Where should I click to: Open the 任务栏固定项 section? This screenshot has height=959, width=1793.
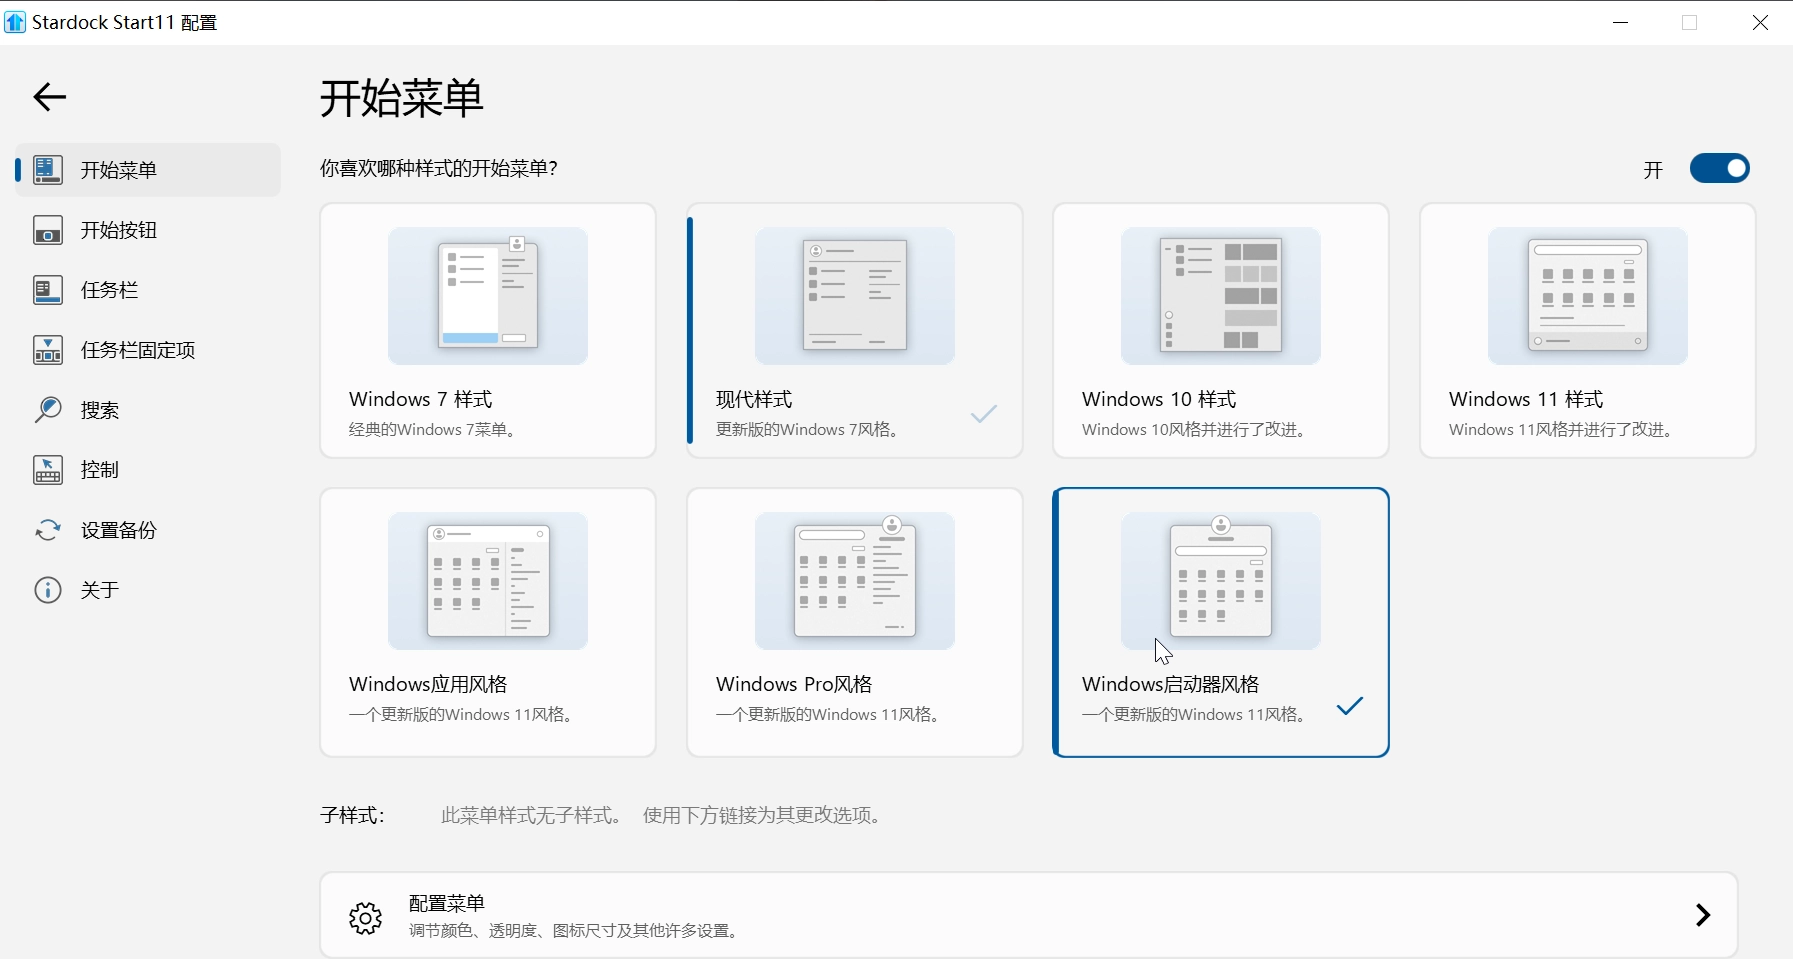138,350
